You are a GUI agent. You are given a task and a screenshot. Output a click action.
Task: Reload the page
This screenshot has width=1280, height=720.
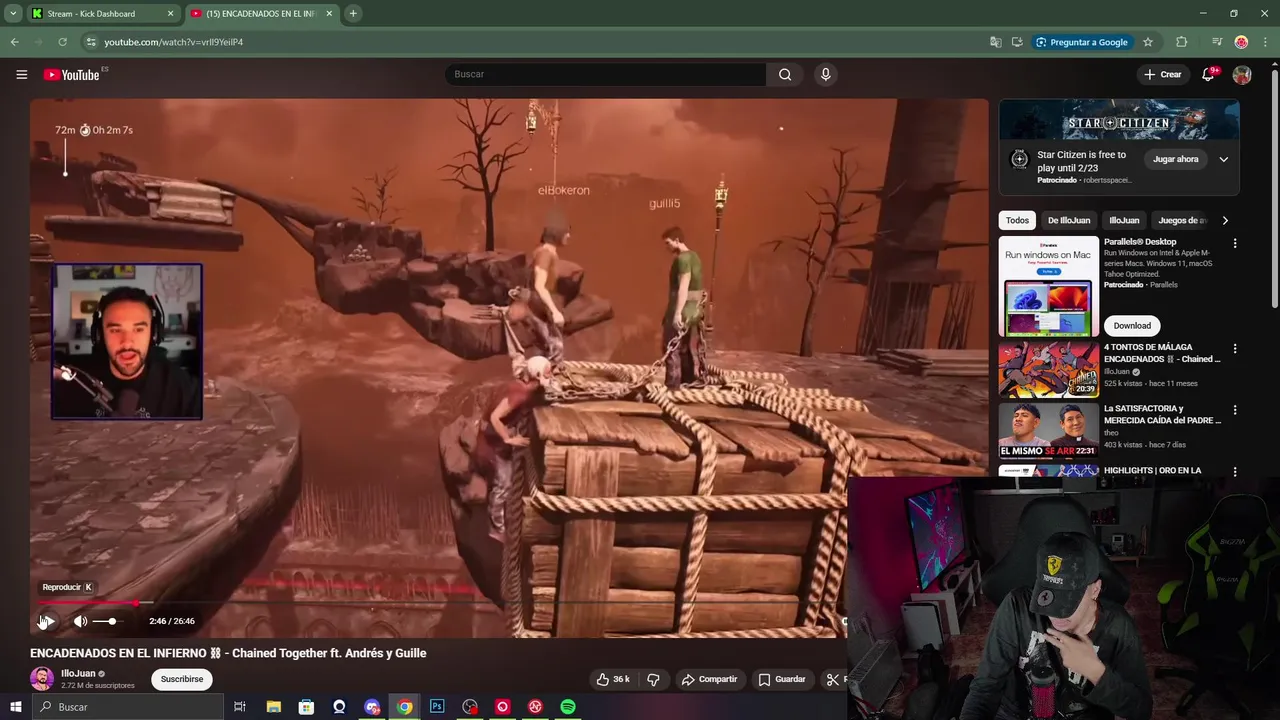[62, 42]
